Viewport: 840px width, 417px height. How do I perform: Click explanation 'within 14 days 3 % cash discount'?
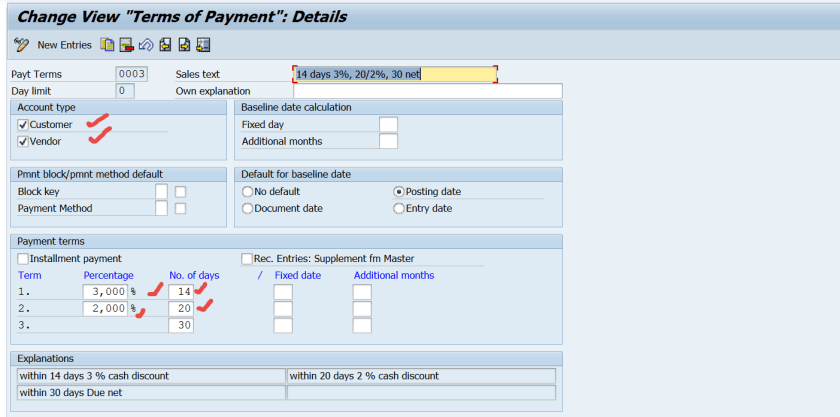(x=152, y=376)
